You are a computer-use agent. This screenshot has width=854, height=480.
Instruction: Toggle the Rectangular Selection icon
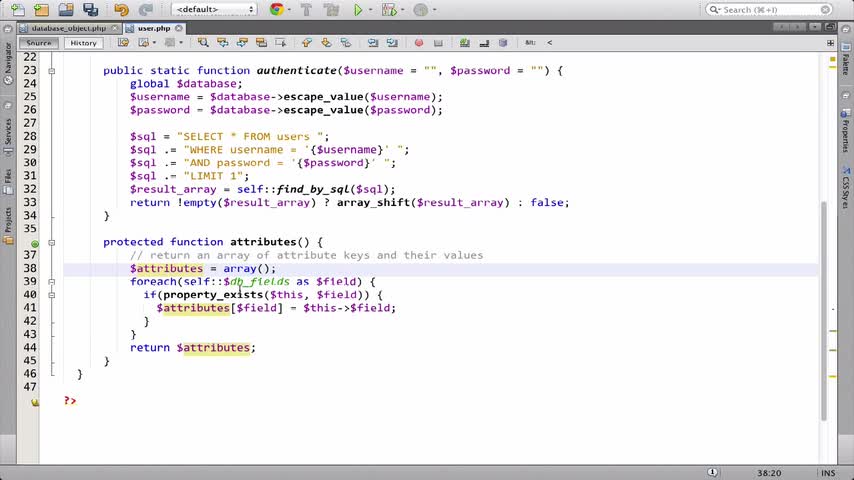click(280, 42)
